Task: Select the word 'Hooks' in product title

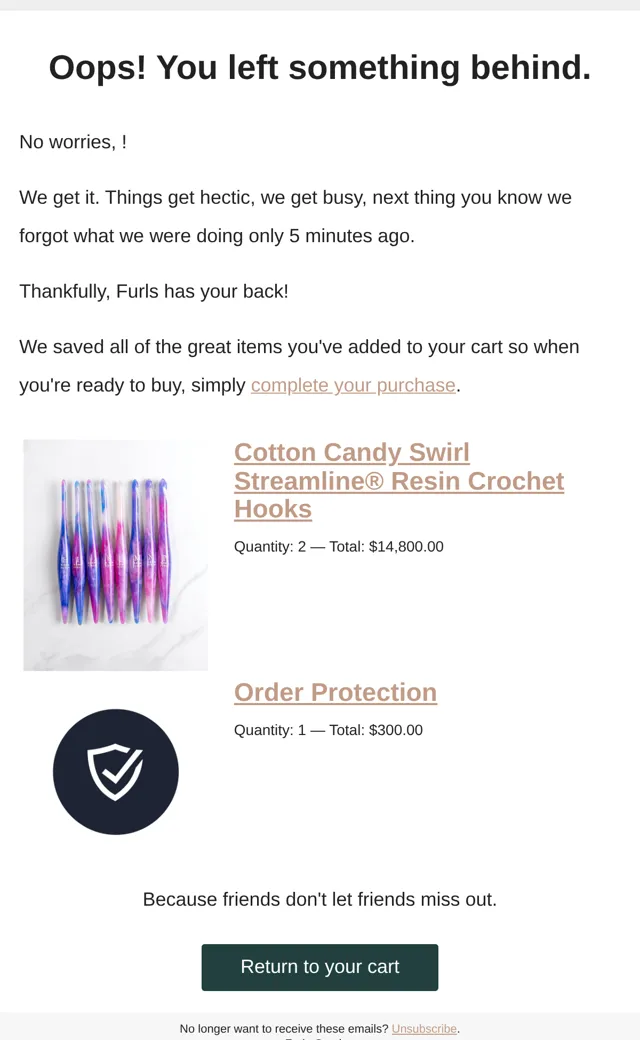Action: click(273, 509)
